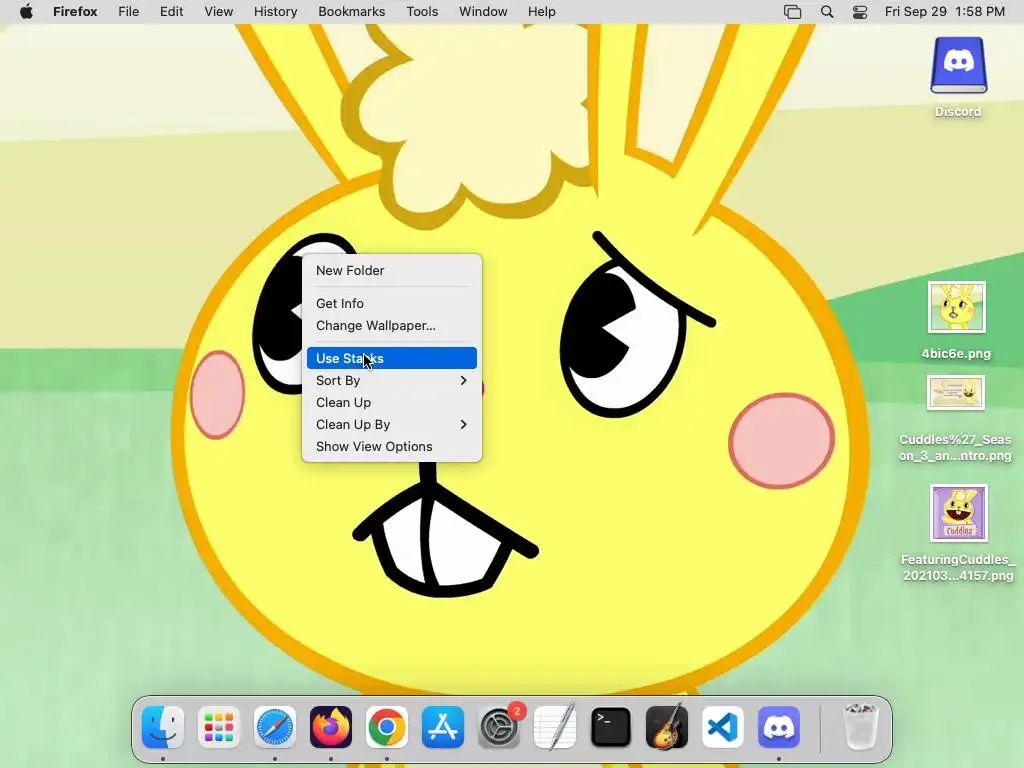Choose Get Info from context menu
The width and height of the screenshot is (1024, 768).
(x=392, y=303)
